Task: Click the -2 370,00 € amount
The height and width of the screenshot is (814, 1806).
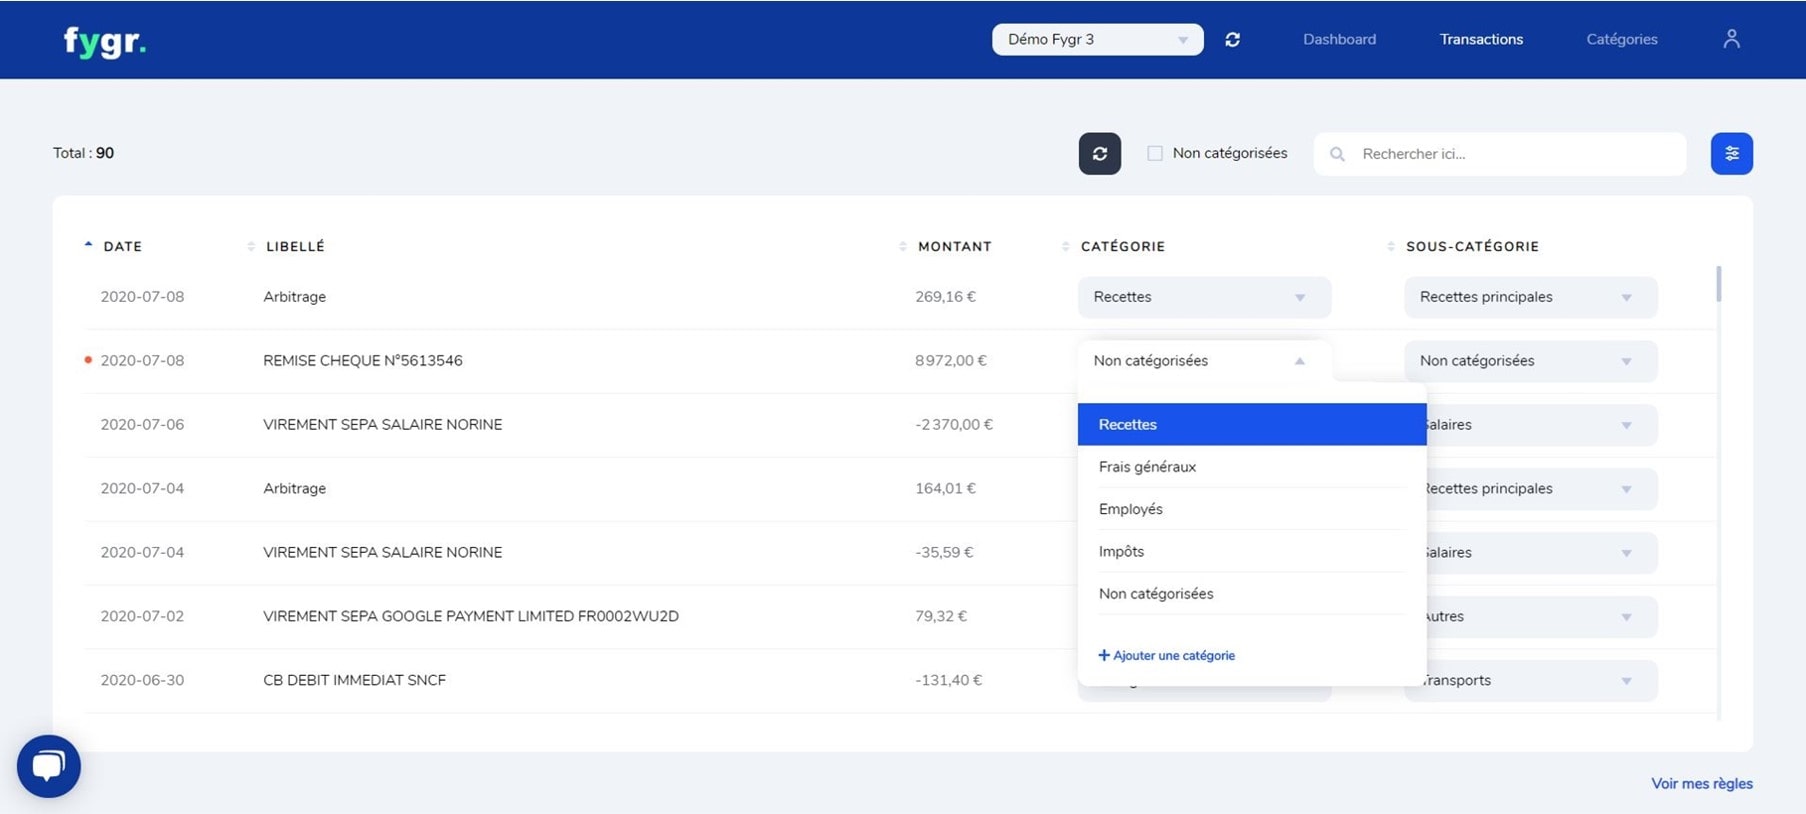Action: (x=953, y=425)
